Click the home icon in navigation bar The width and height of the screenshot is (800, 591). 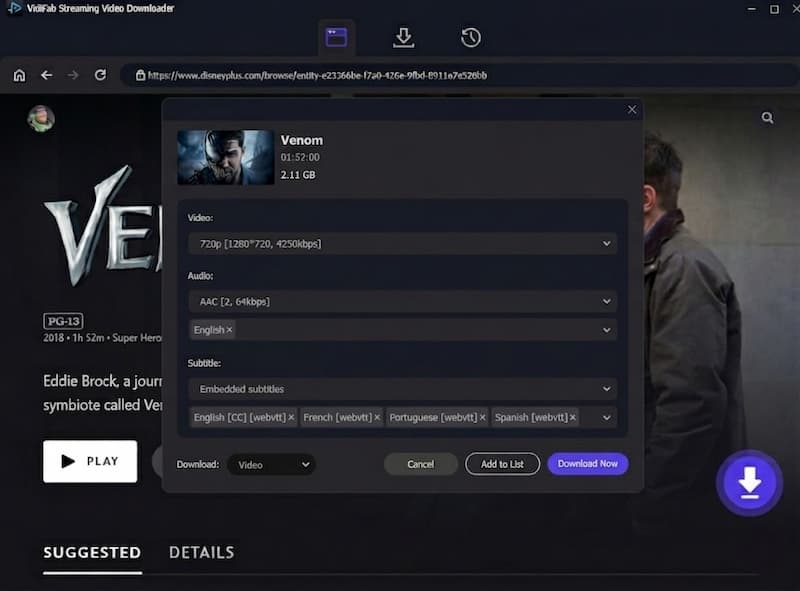point(19,76)
